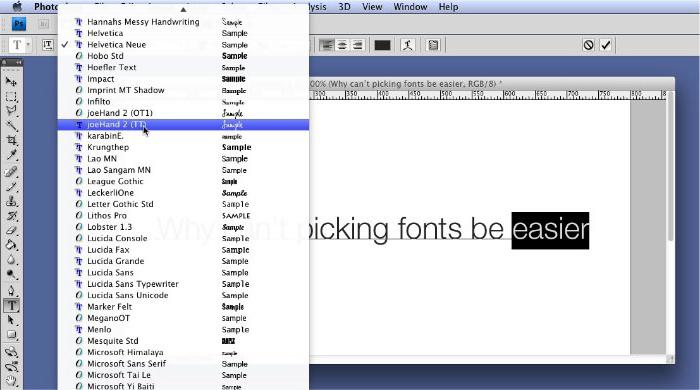Open the View menu
Viewport: 700px width, 390px height.
372,7
